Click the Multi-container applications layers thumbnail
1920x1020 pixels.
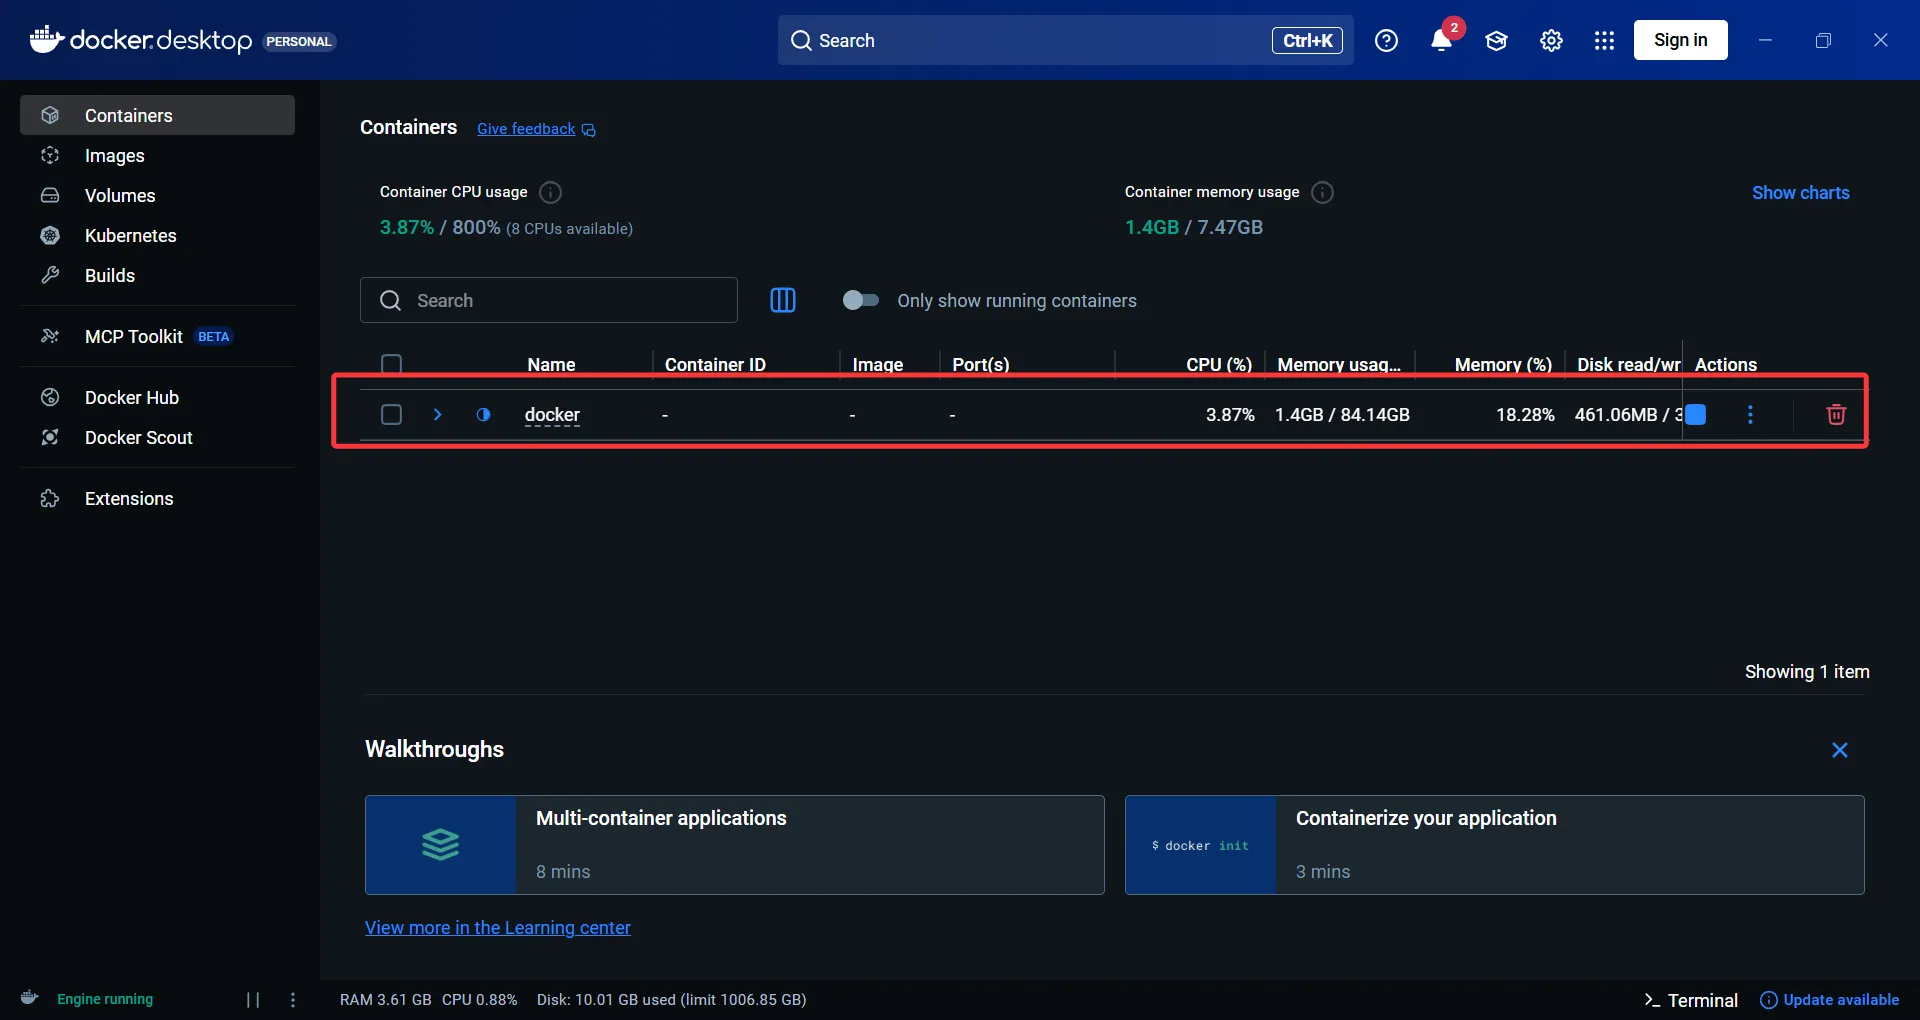click(441, 845)
